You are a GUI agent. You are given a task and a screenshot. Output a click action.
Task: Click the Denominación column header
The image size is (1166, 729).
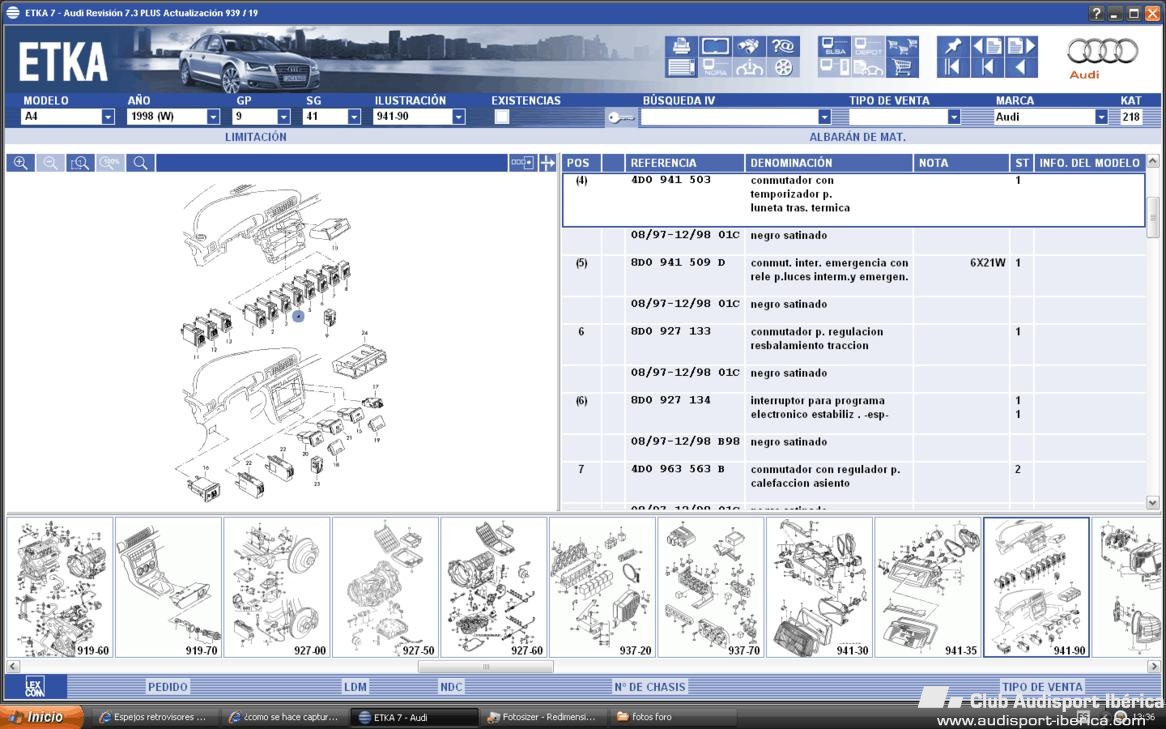(x=828, y=163)
